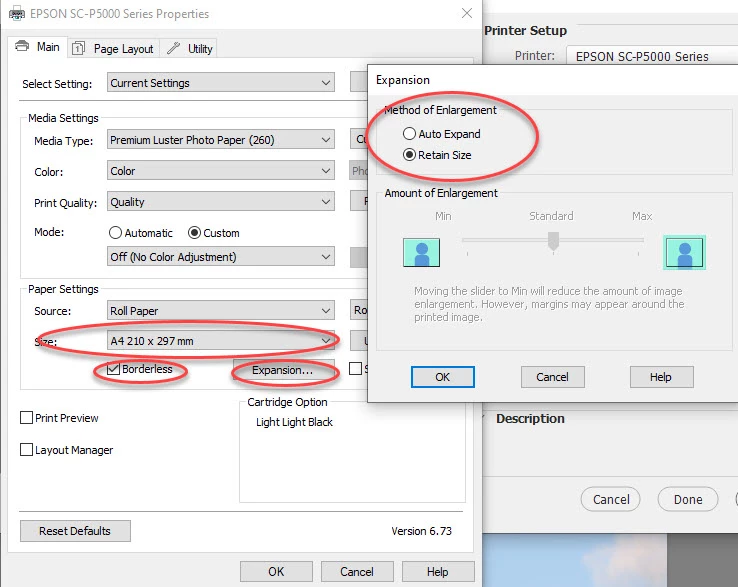738x587 pixels.
Task: Click OK in the Properties window
Action: click(276, 571)
